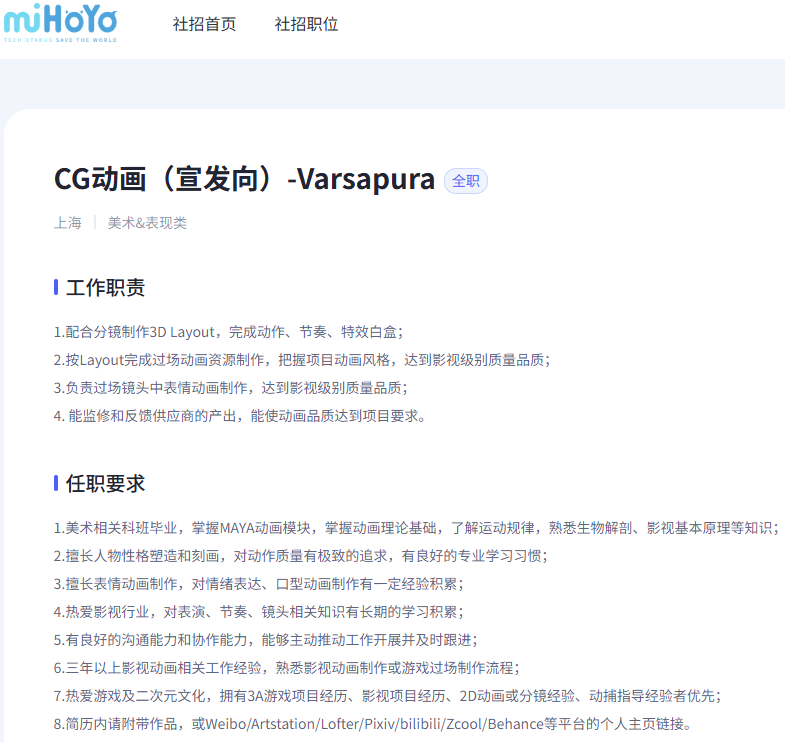Click the 任职要求 section heading

pos(105,484)
